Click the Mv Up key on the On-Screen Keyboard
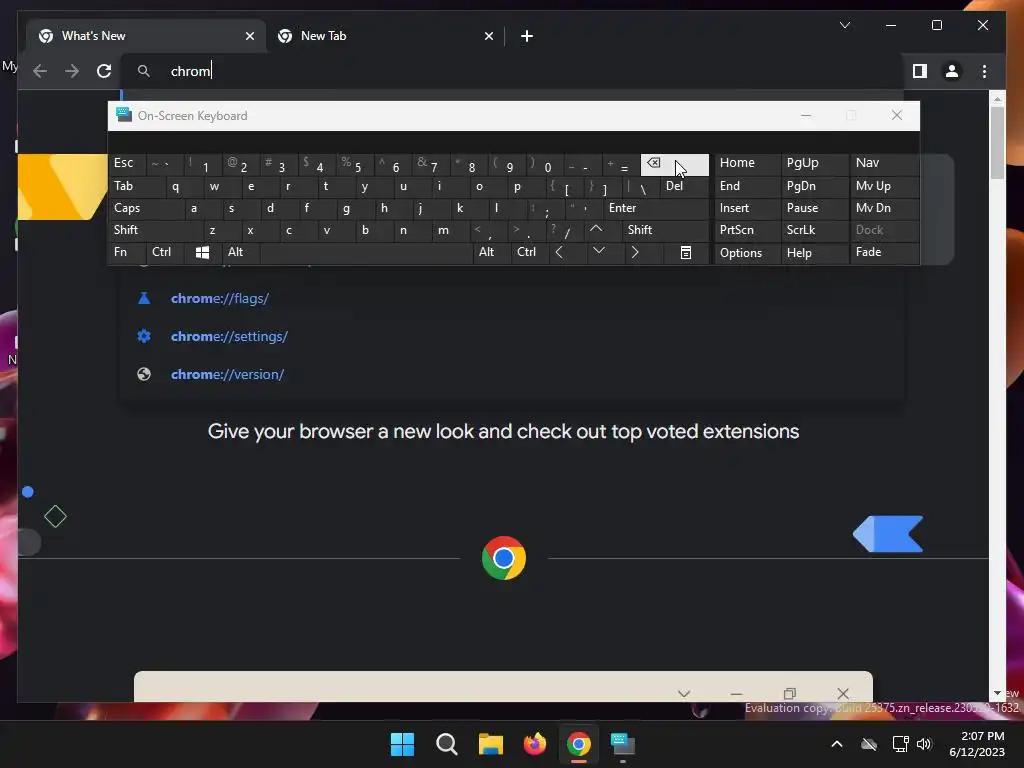This screenshot has width=1024, height=768. pyautogui.click(x=885, y=186)
